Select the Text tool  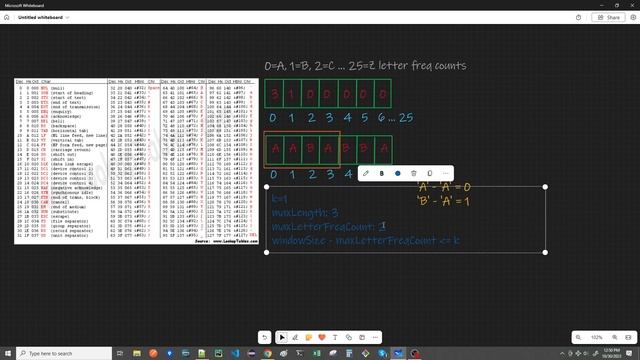click(335, 338)
